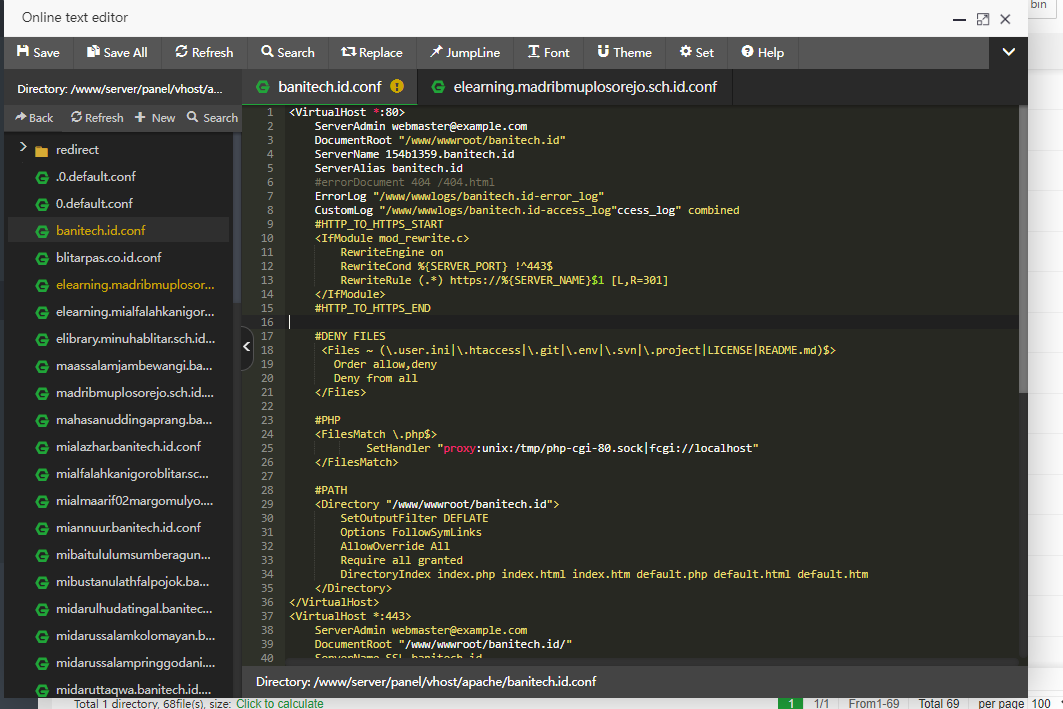The height and width of the screenshot is (709, 1063).
Task: Create a new file with New button
Action: (155, 118)
